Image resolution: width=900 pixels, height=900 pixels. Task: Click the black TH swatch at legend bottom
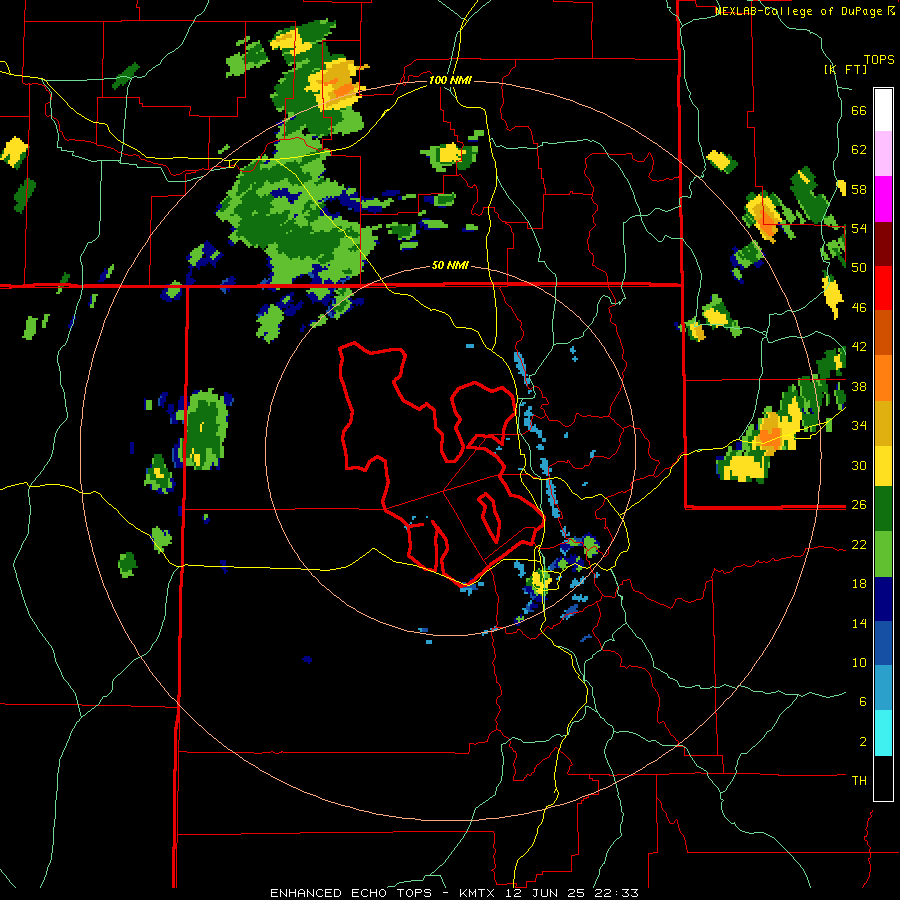click(883, 778)
